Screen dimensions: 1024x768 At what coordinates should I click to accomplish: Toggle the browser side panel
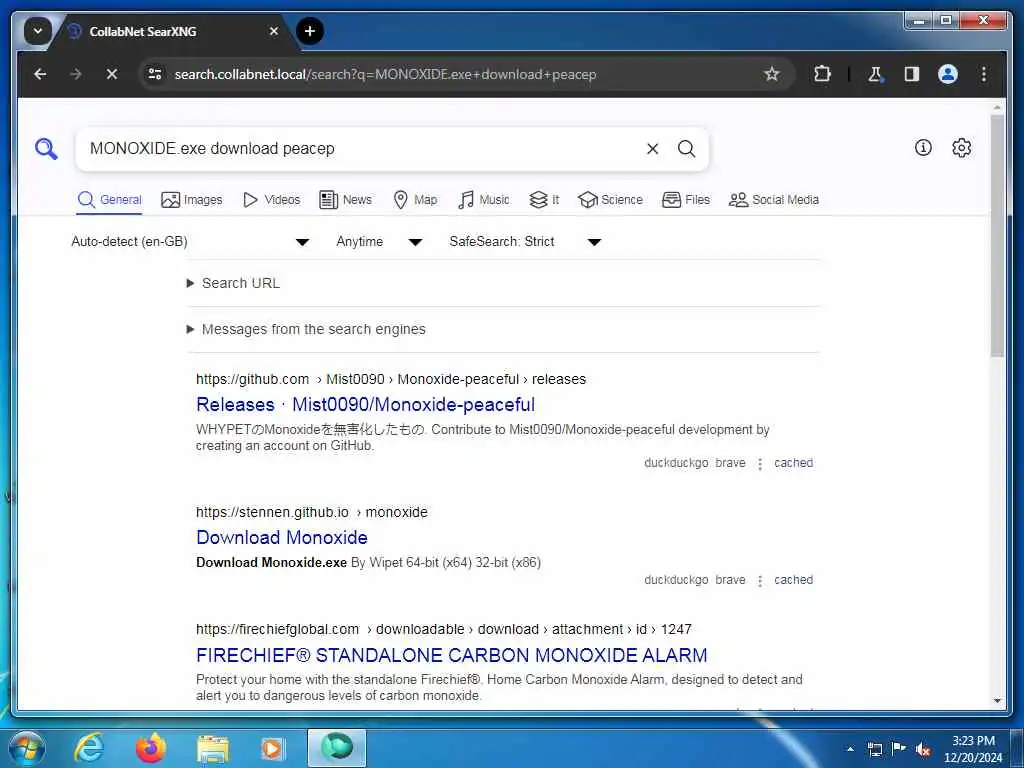912,74
